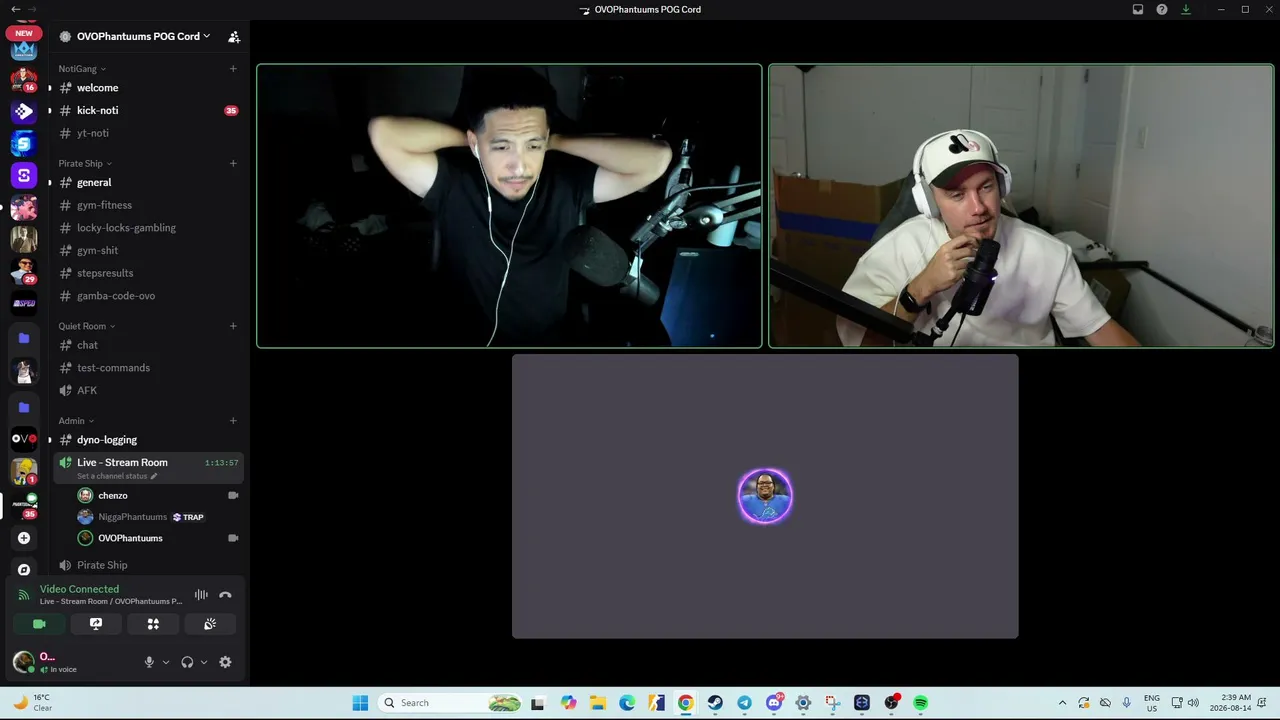Screen dimensions: 1280x720
Task: Select OVOPhantuums in voice participant list
Action: (x=157, y=538)
